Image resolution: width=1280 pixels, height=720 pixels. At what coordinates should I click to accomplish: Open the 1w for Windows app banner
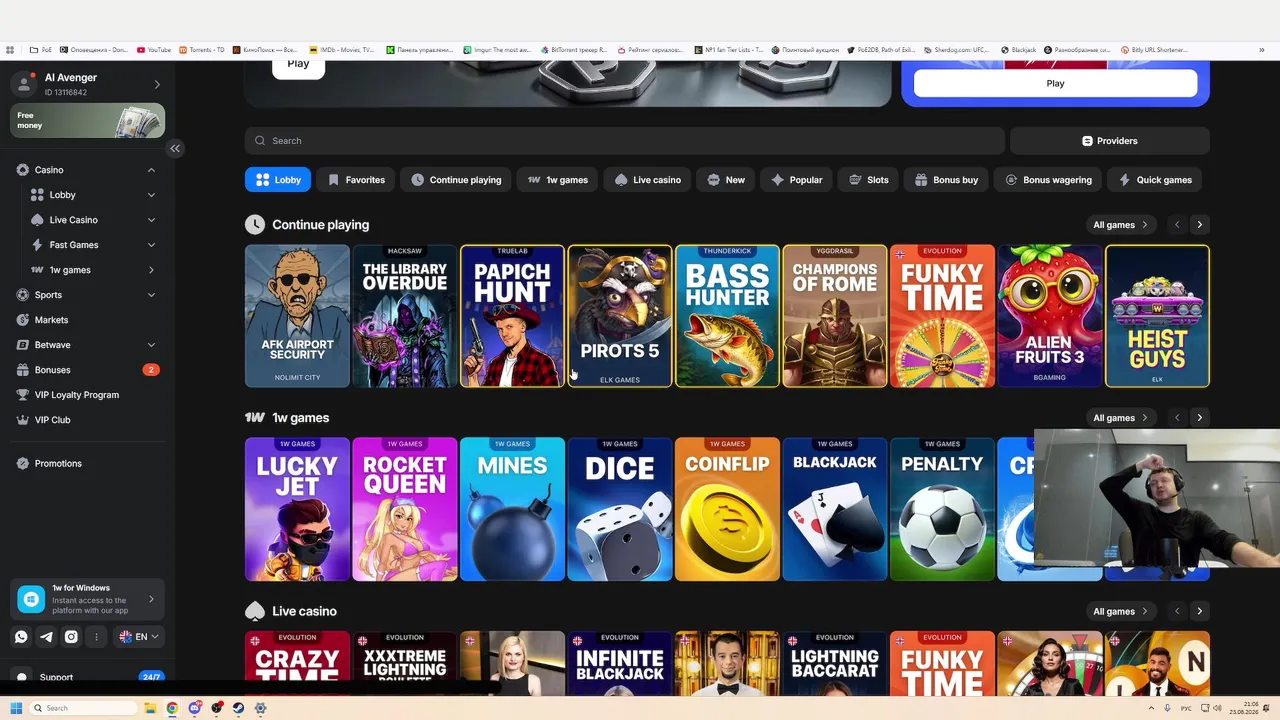(87, 599)
